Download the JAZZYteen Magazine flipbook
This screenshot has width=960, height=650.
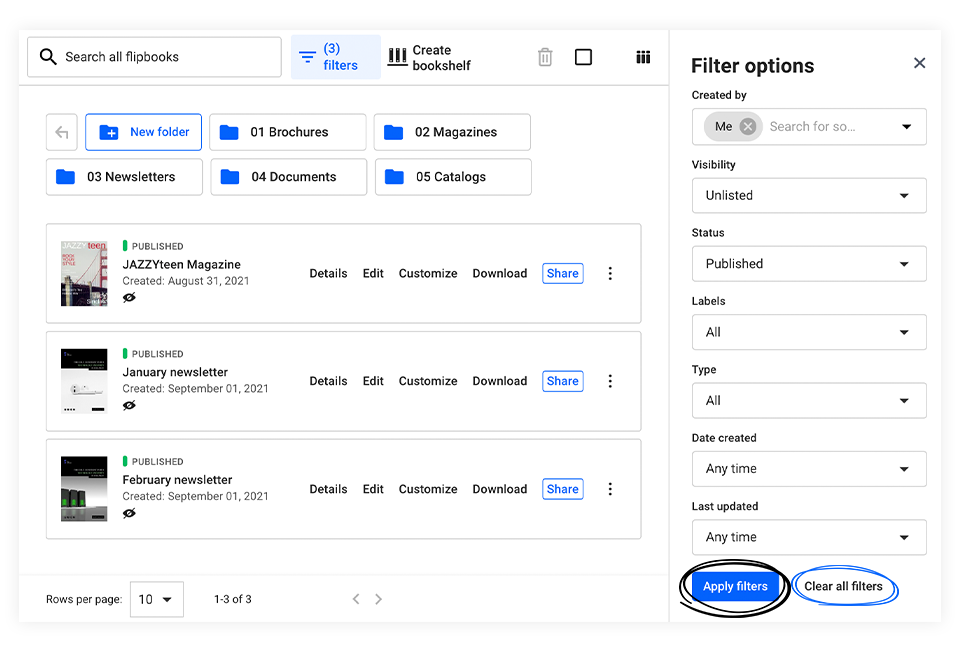[x=500, y=274]
